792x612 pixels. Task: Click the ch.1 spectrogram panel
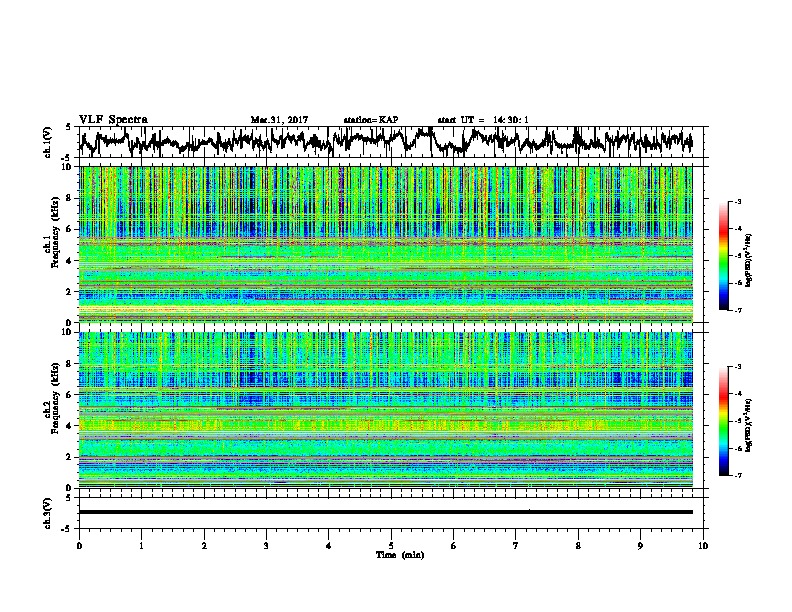click(x=385, y=244)
